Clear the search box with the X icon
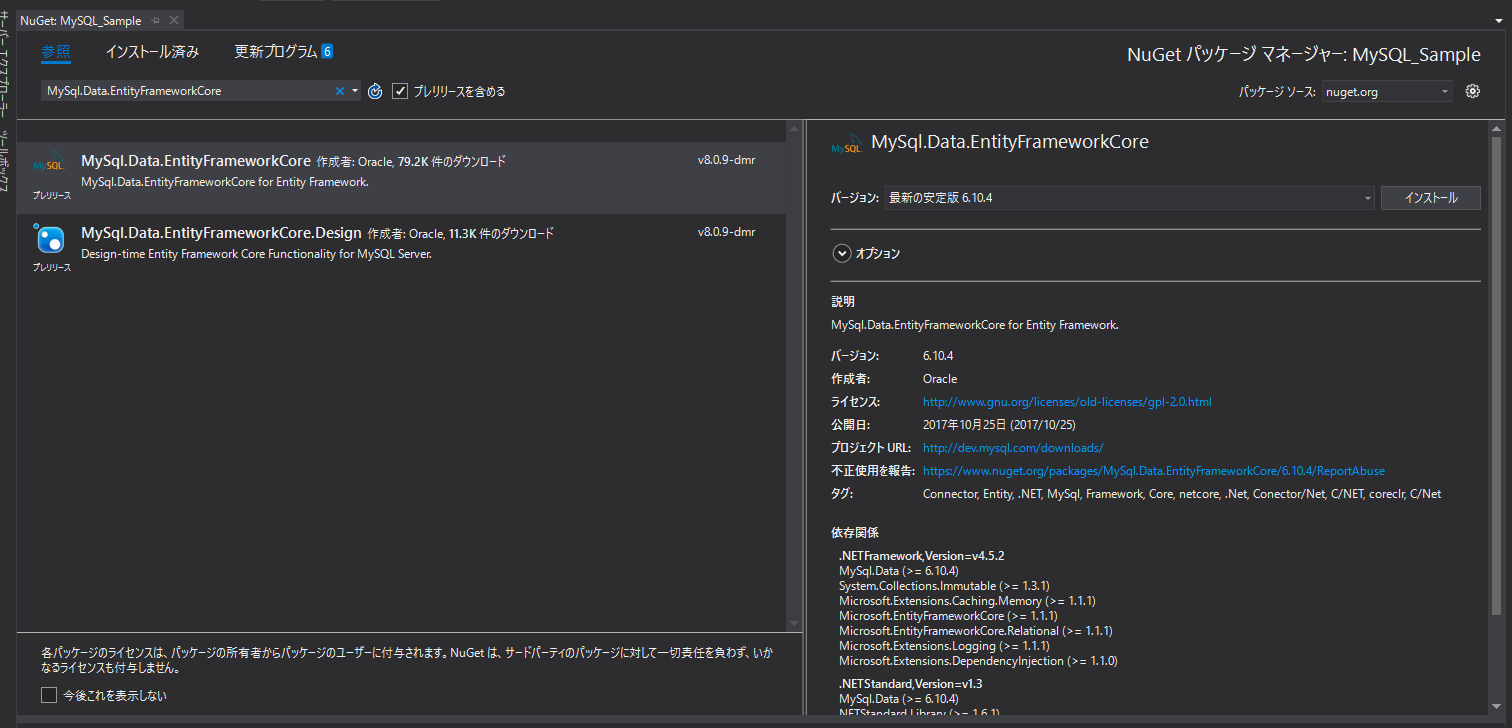 tap(338, 90)
